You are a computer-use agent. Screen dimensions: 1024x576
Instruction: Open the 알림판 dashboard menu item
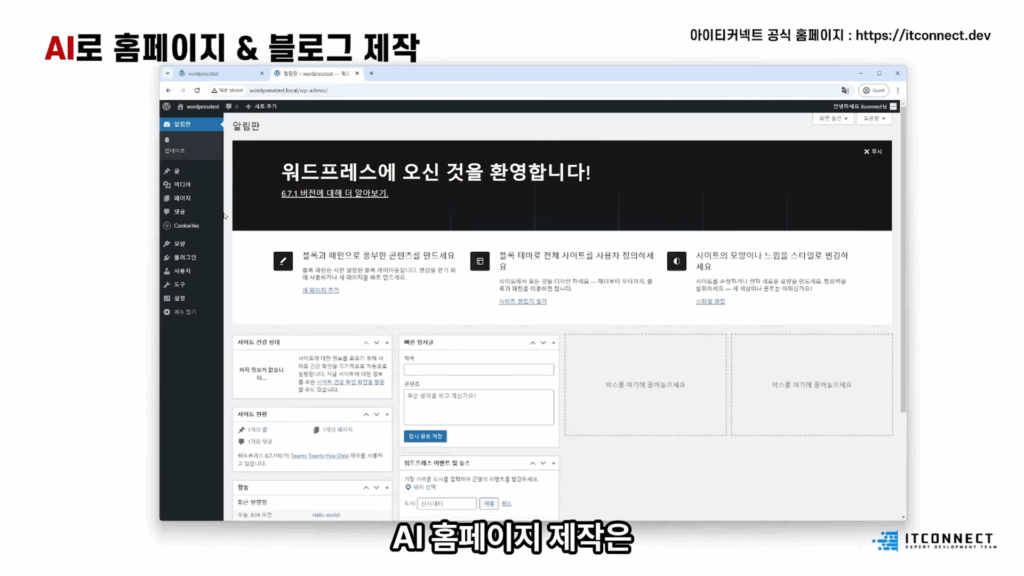[191, 124]
